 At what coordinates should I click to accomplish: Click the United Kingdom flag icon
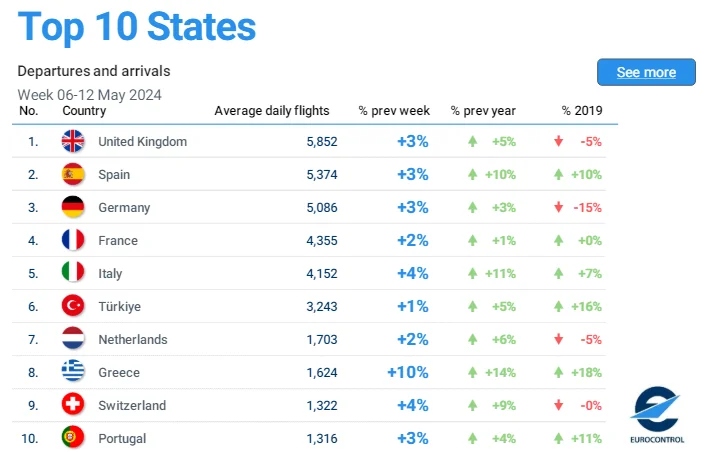pos(73,141)
